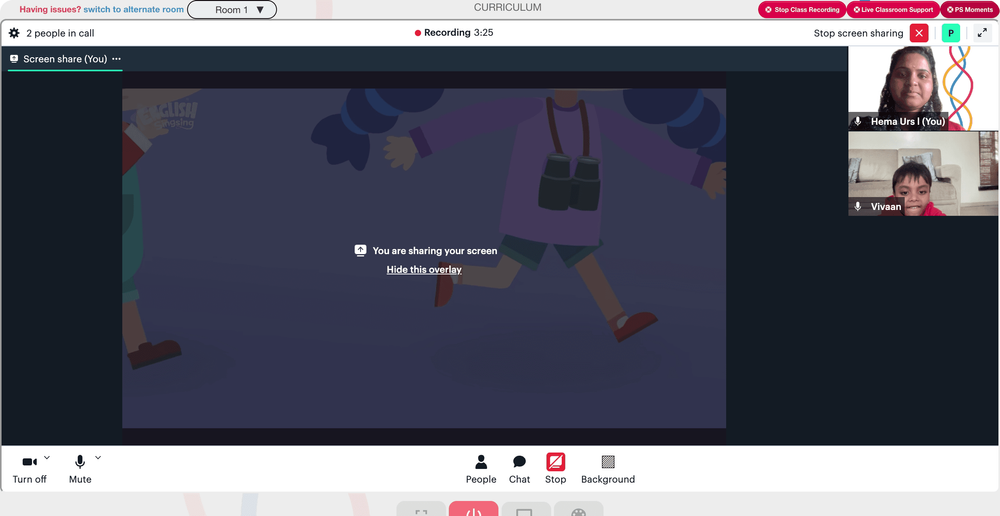Click microphone icon on Vivaan's tile
Screen dimensions: 1000x516
tap(858, 207)
